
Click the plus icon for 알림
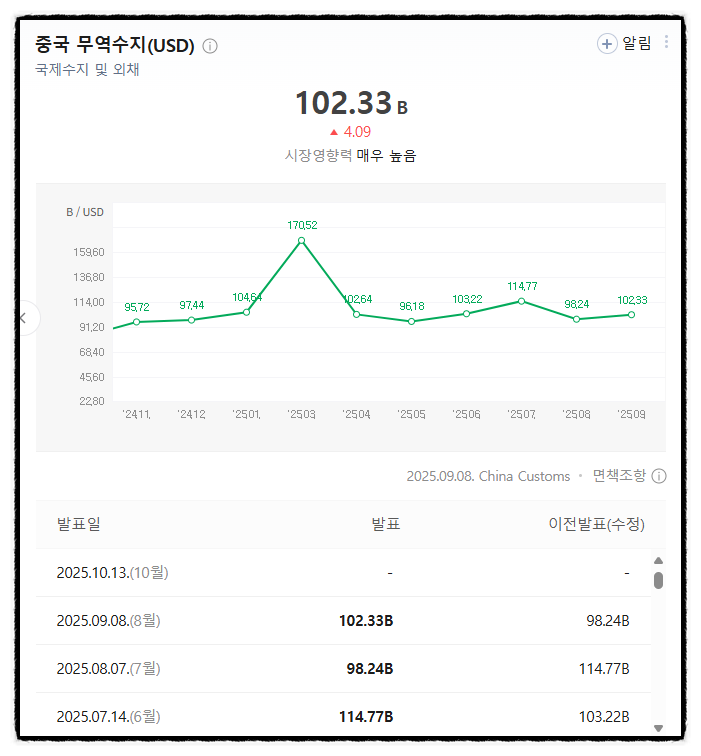(x=607, y=43)
